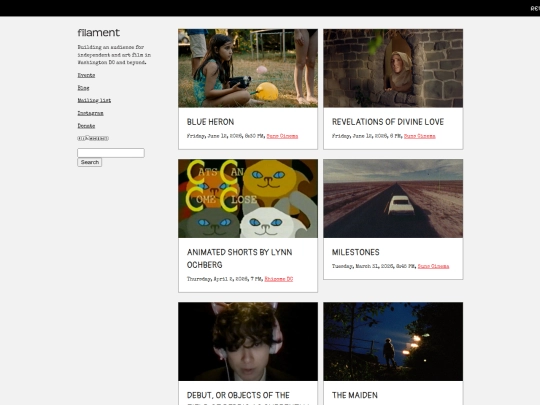Click the Animated Shorts Thursday, April 2 date text

225,279
